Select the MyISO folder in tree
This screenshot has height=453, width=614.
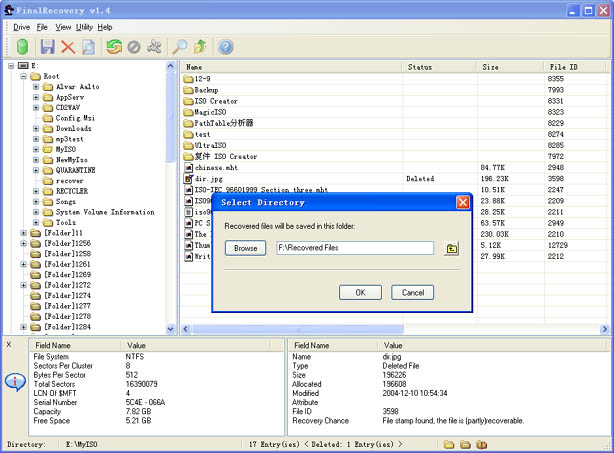66,149
